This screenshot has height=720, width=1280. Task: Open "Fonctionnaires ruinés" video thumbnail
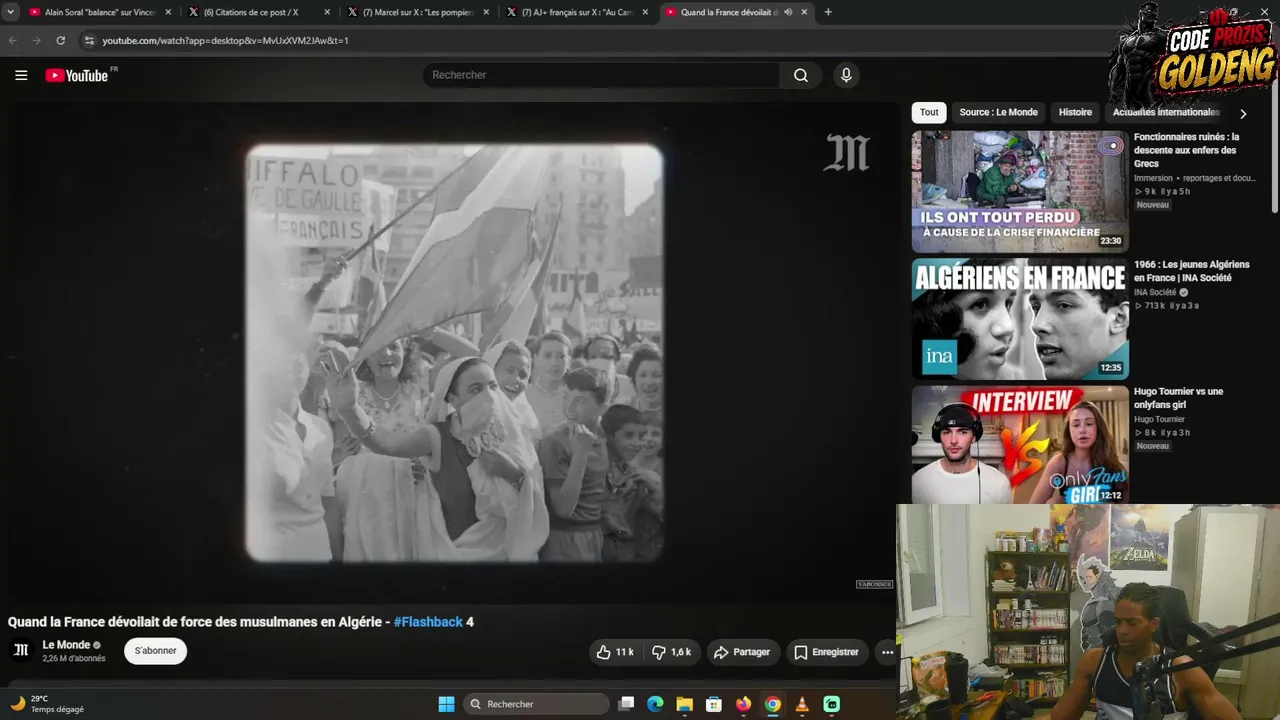(x=1019, y=191)
